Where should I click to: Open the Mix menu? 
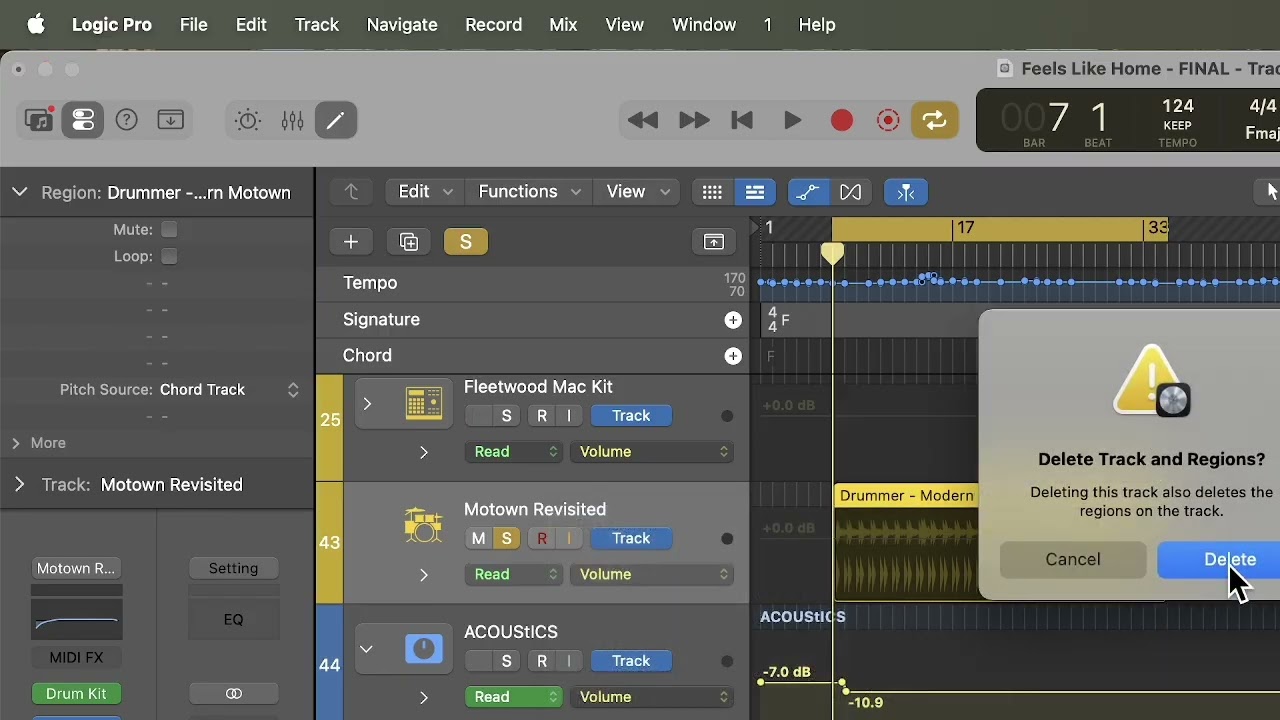[x=563, y=25]
